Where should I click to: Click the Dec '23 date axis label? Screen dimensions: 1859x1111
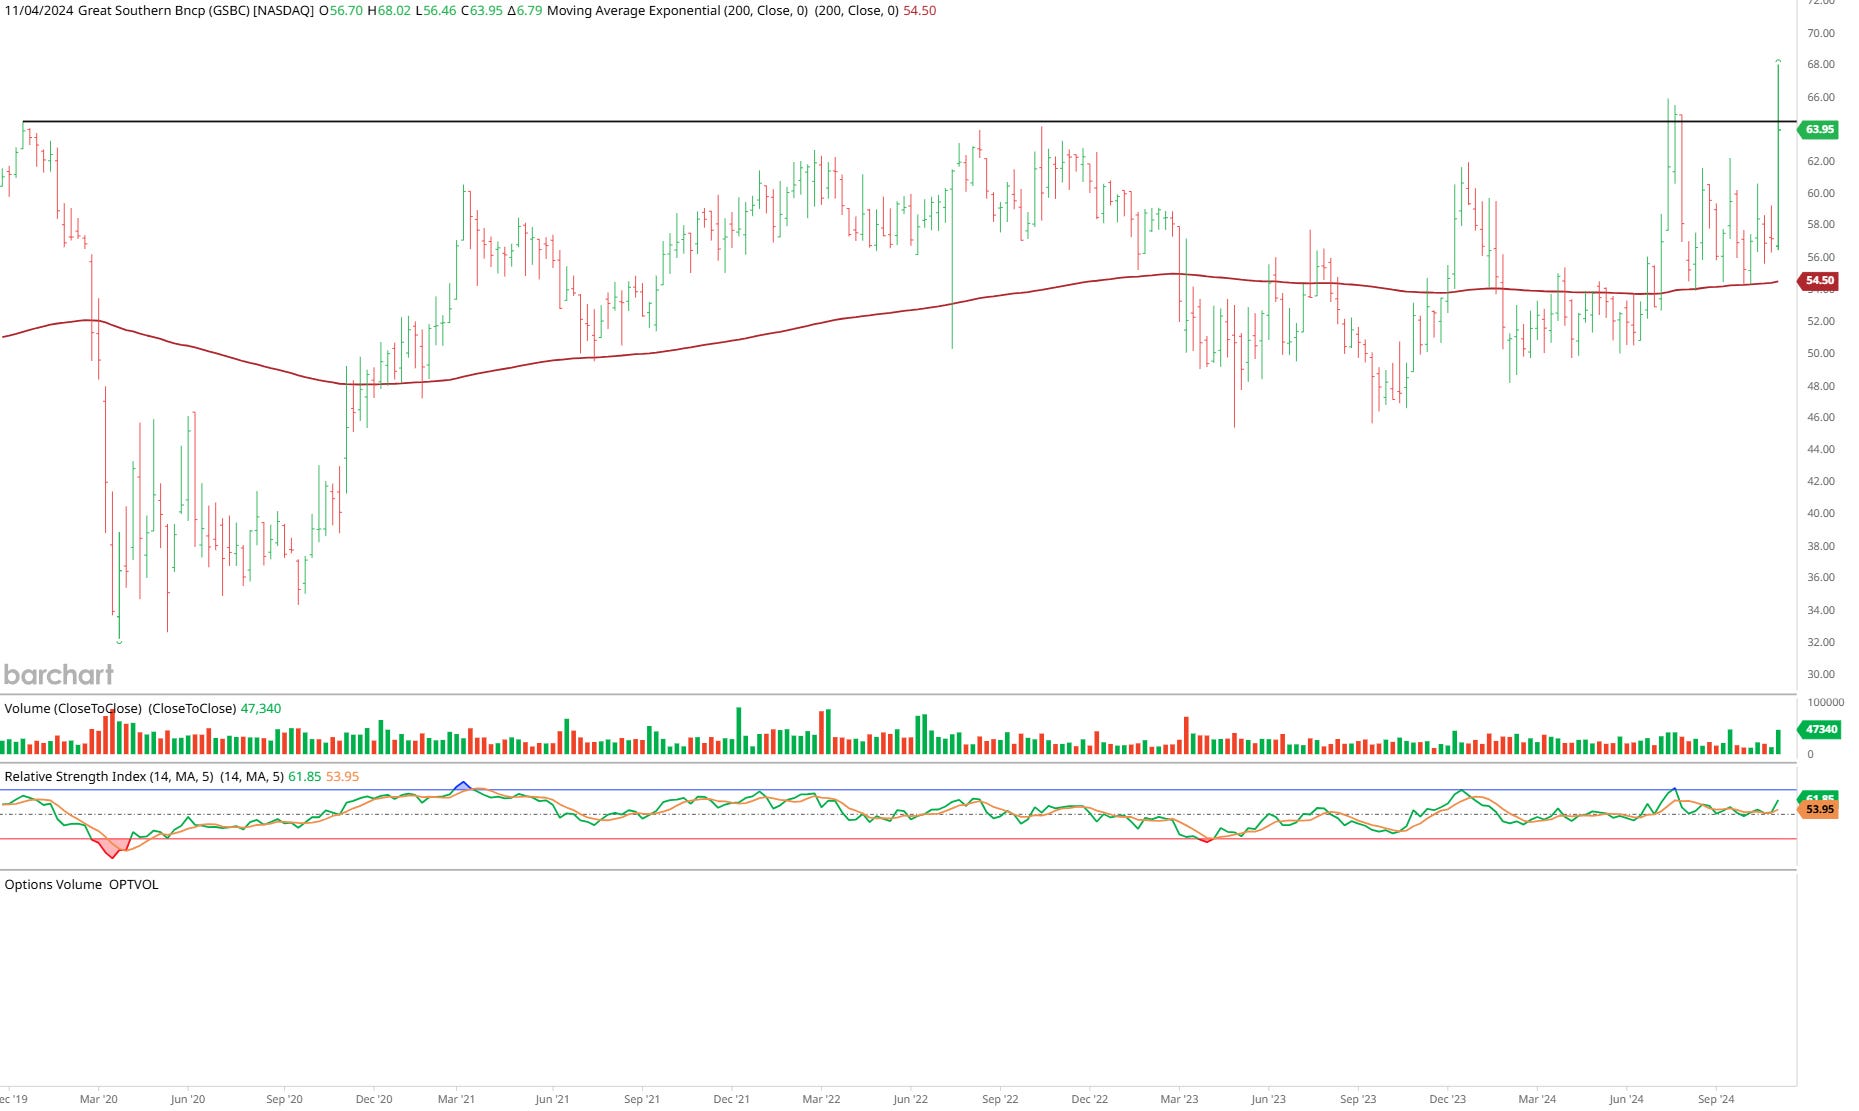coord(1447,1099)
